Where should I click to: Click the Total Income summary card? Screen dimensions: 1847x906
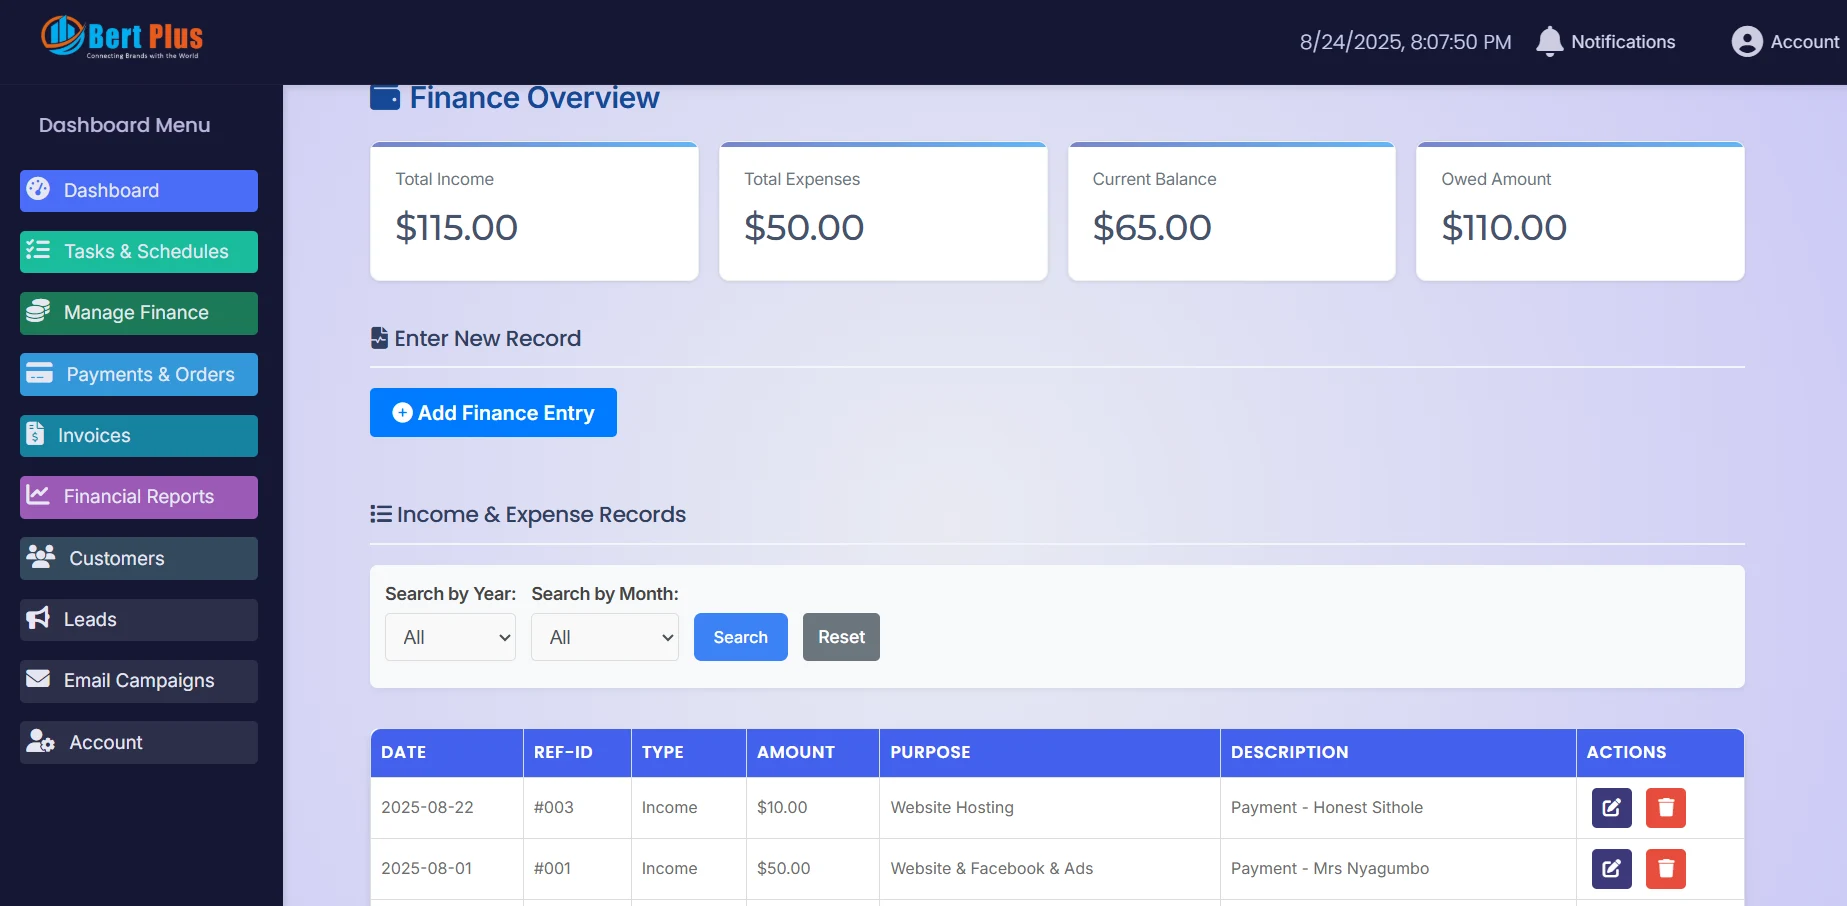coord(534,211)
